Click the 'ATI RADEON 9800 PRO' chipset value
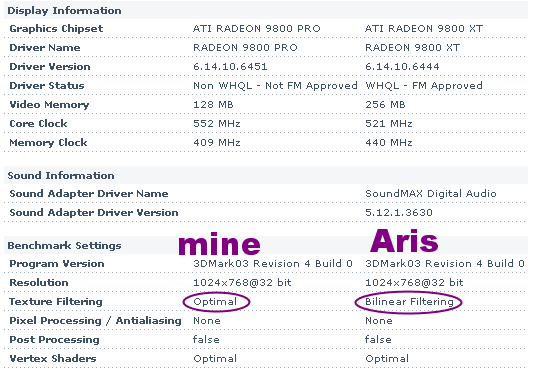 tap(256, 29)
